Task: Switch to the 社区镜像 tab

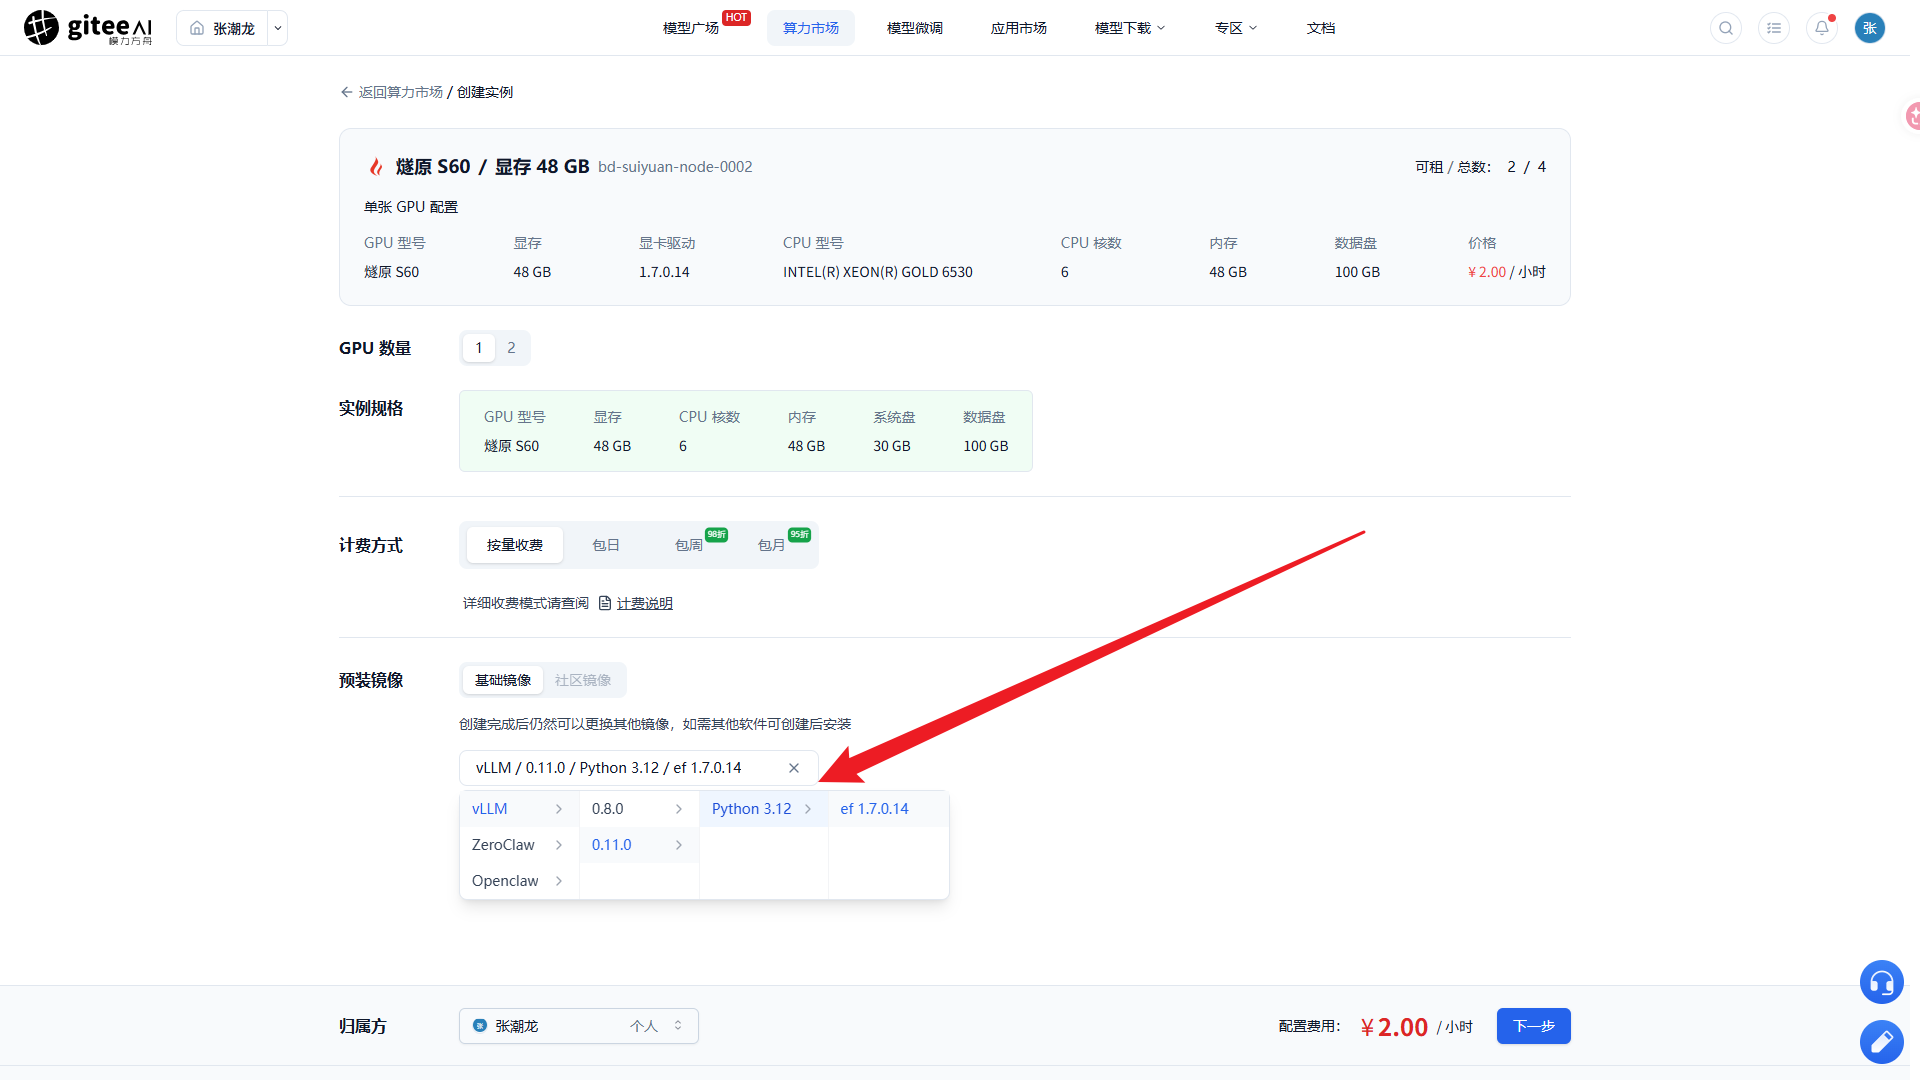Action: pyautogui.click(x=583, y=680)
